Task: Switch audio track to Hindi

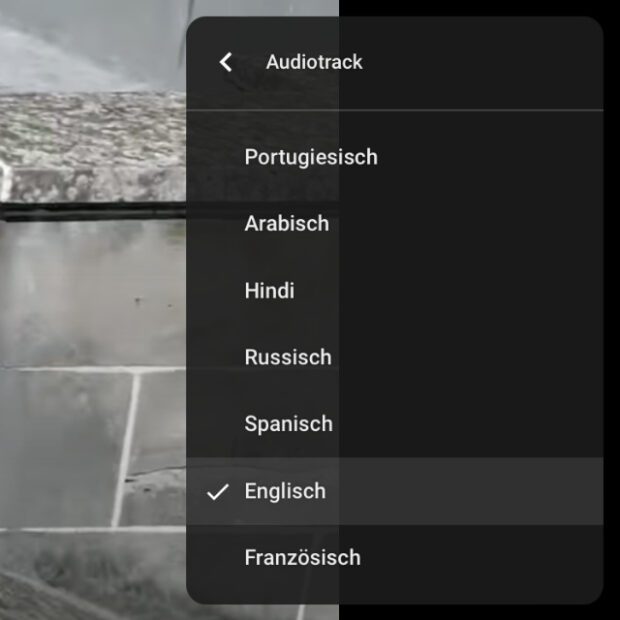Action: tap(395, 290)
